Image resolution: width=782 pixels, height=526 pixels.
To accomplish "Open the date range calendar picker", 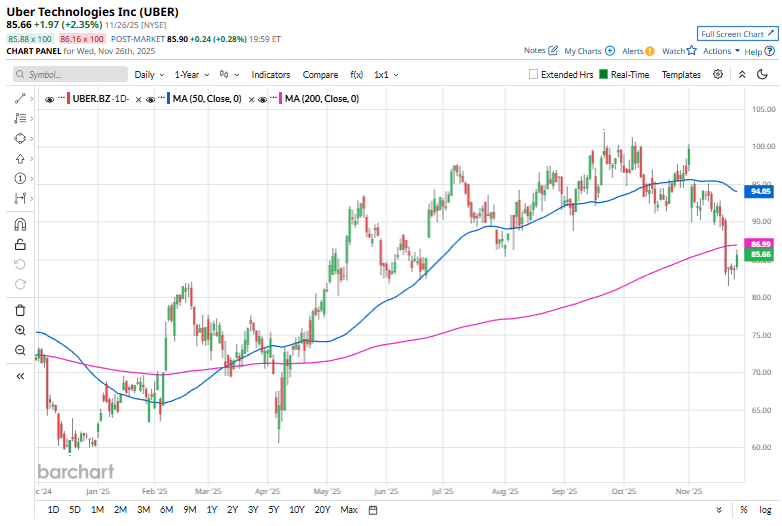I will click(x=372, y=510).
